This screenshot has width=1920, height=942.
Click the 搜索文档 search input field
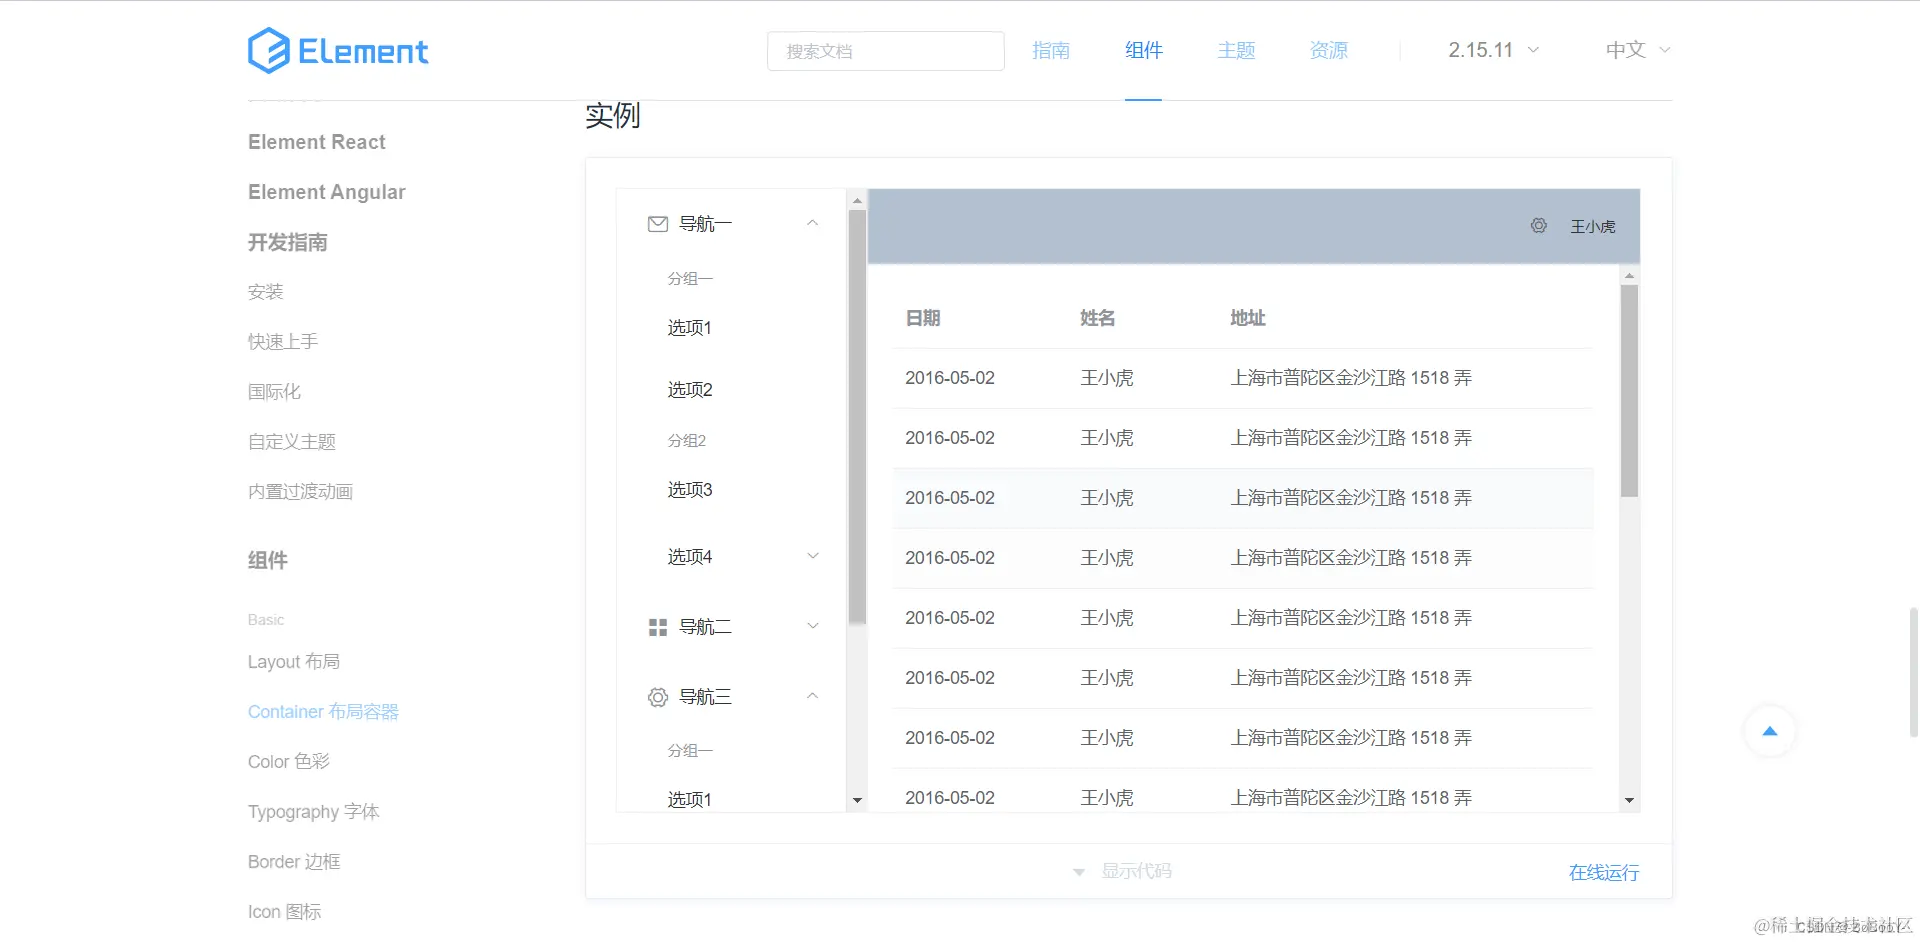click(x=884, y=50)
